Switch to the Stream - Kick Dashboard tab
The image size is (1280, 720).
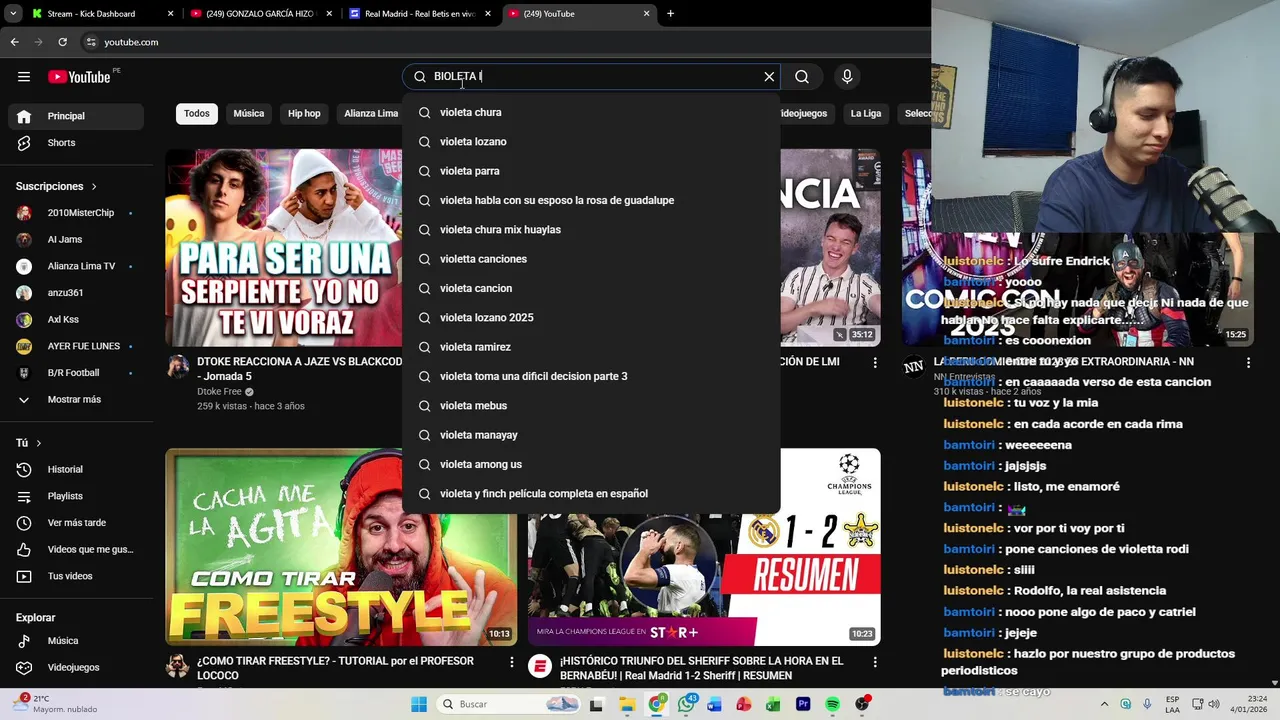coord(103,14)
